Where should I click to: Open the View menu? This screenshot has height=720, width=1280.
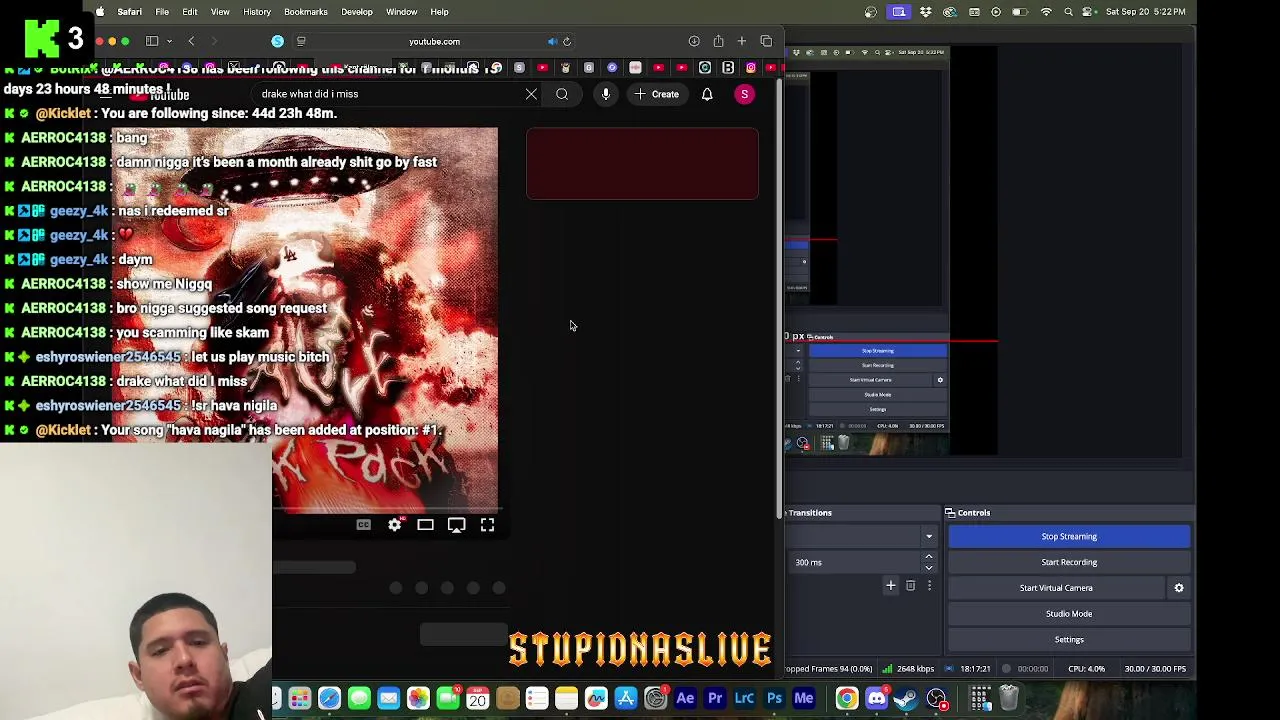point(220,12)
